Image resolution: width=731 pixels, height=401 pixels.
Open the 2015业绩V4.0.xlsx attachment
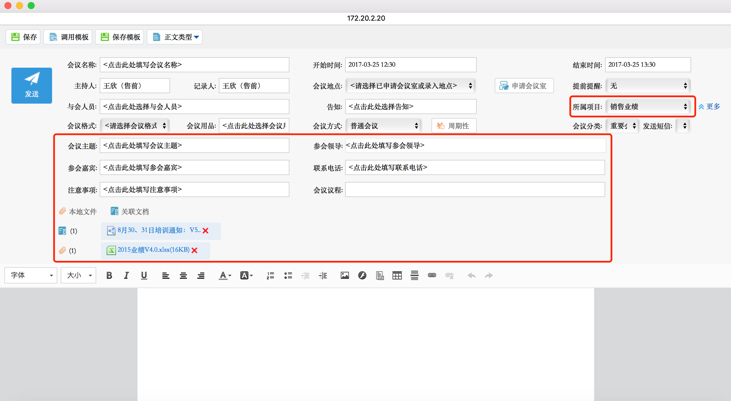(153, 250)
